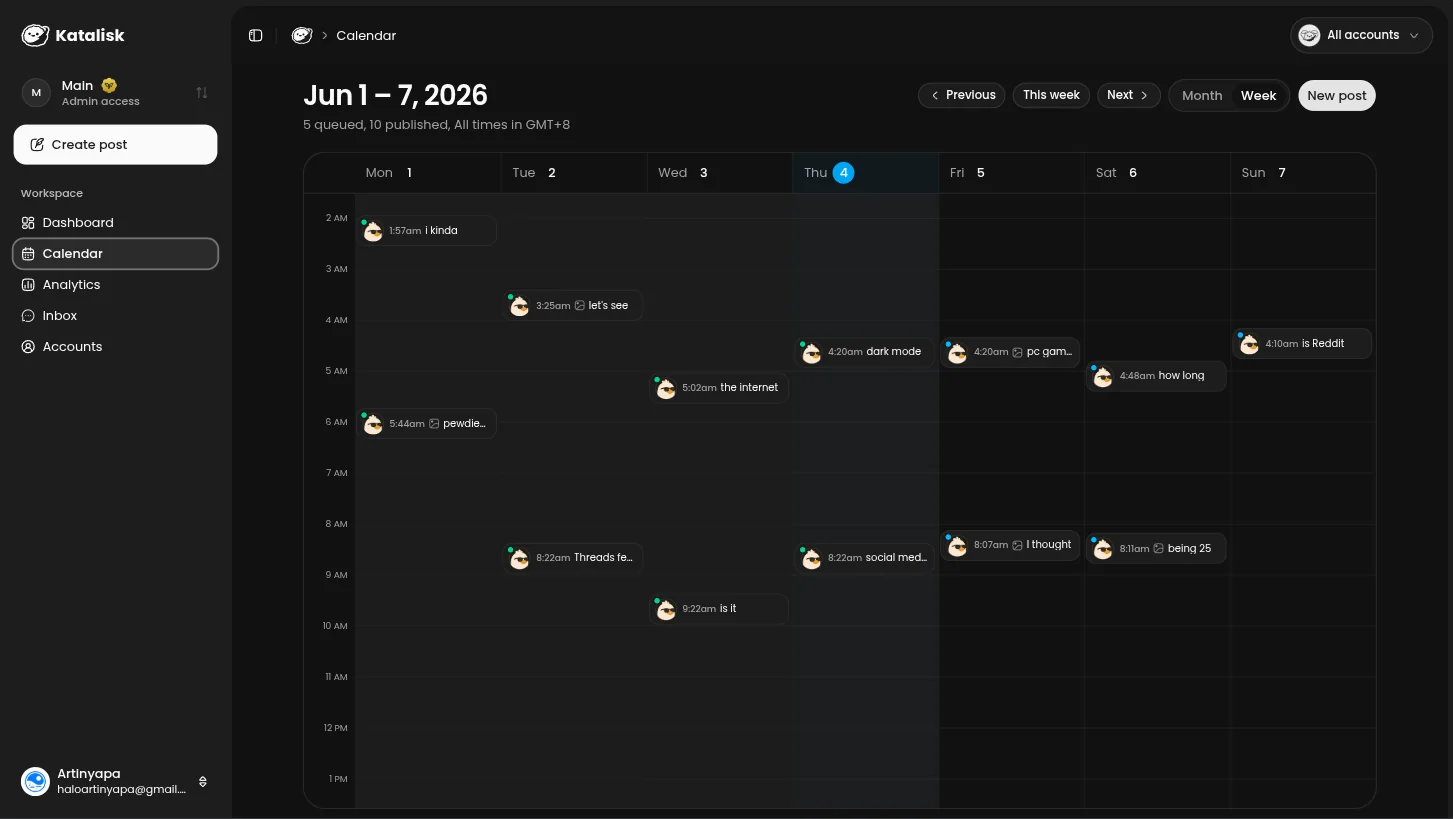This screenshot has width=1453, height=819.
Task: Jump to This week
Action: 1051,95
